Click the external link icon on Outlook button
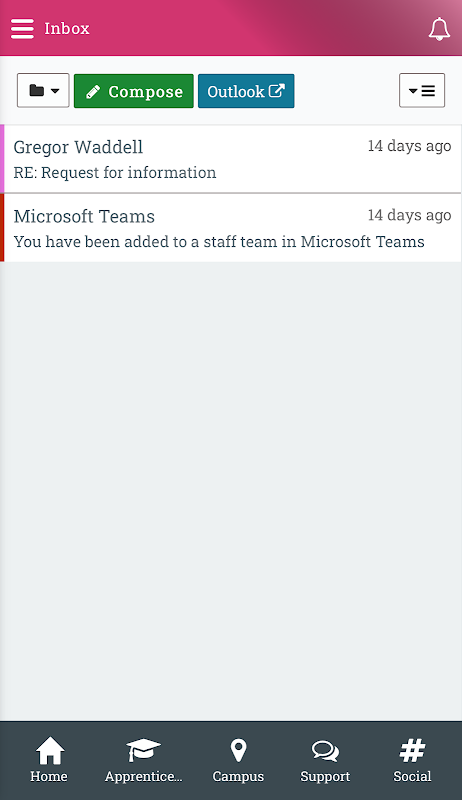 276,91
